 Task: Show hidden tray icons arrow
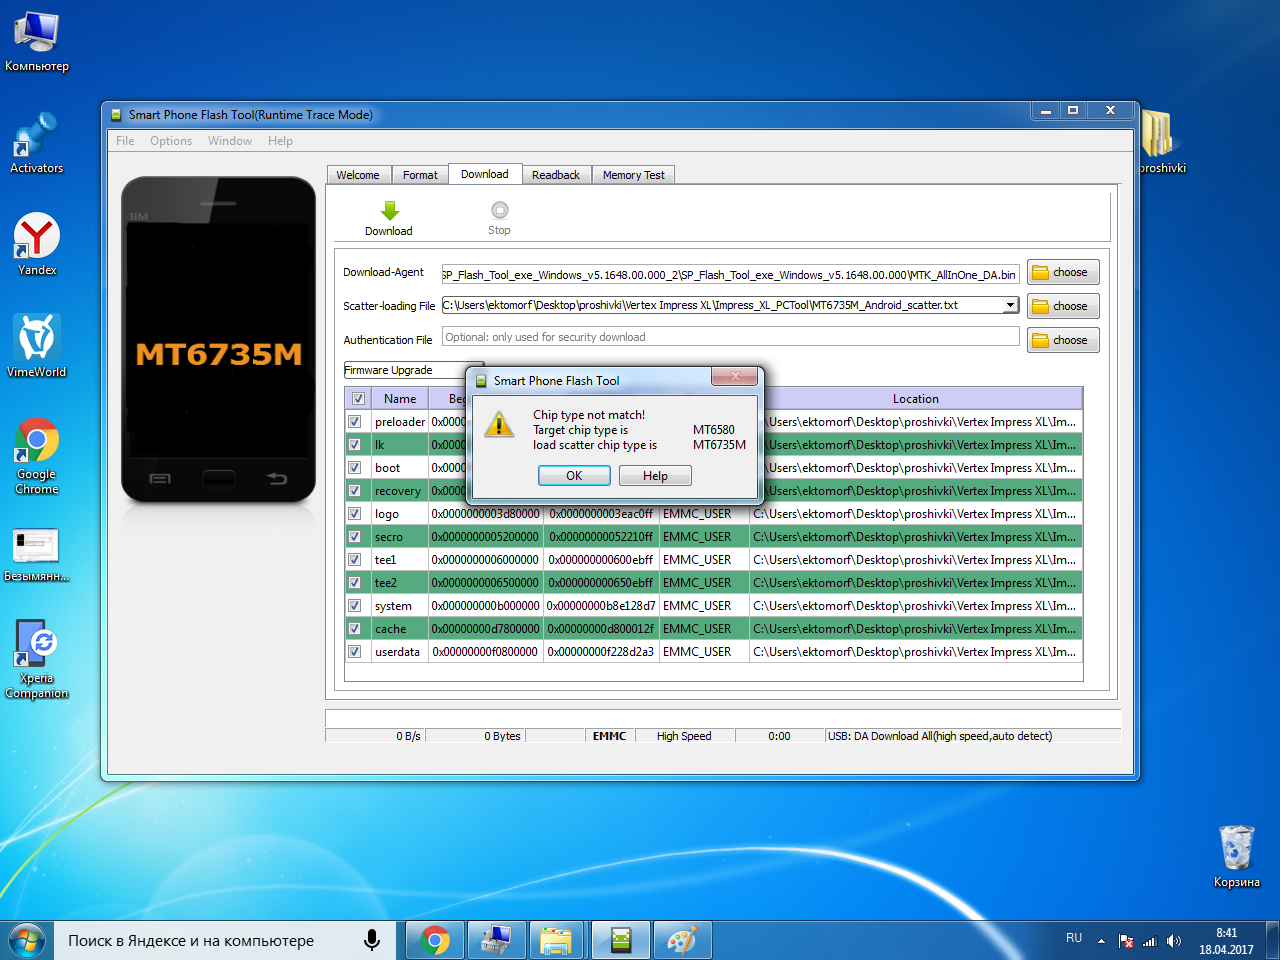(x=1101, y=941)
